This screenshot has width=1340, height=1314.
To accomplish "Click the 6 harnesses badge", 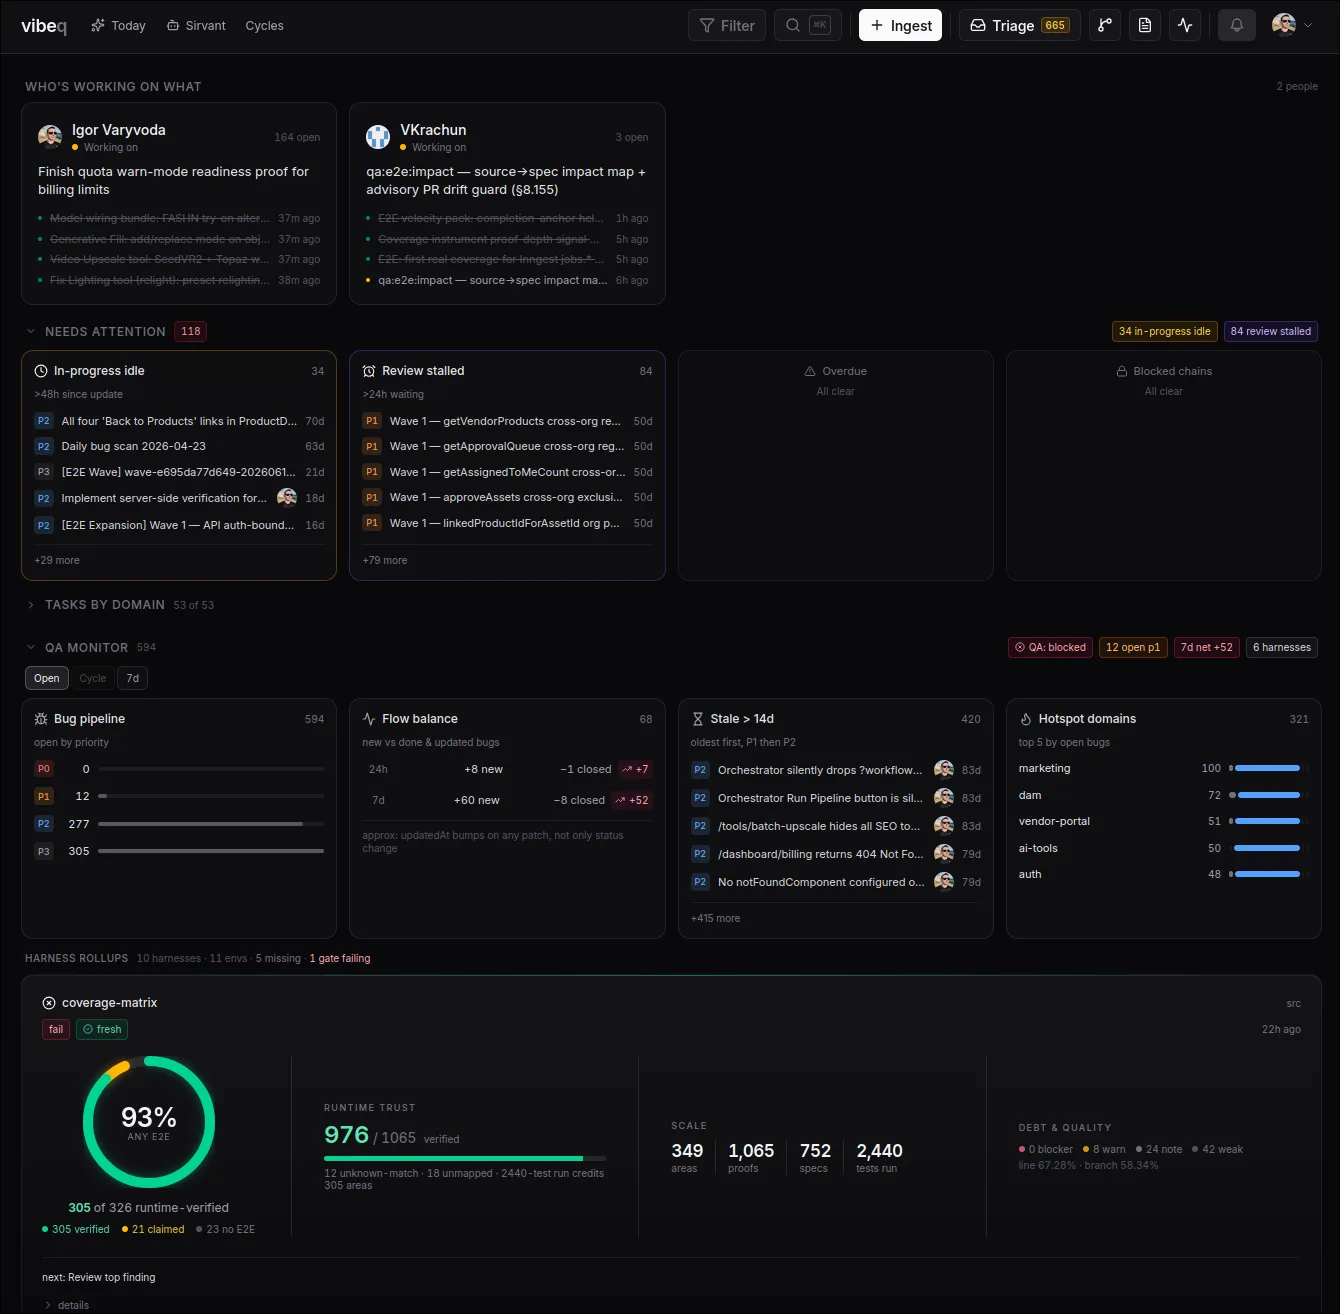I will click(x=1282, y=647).
